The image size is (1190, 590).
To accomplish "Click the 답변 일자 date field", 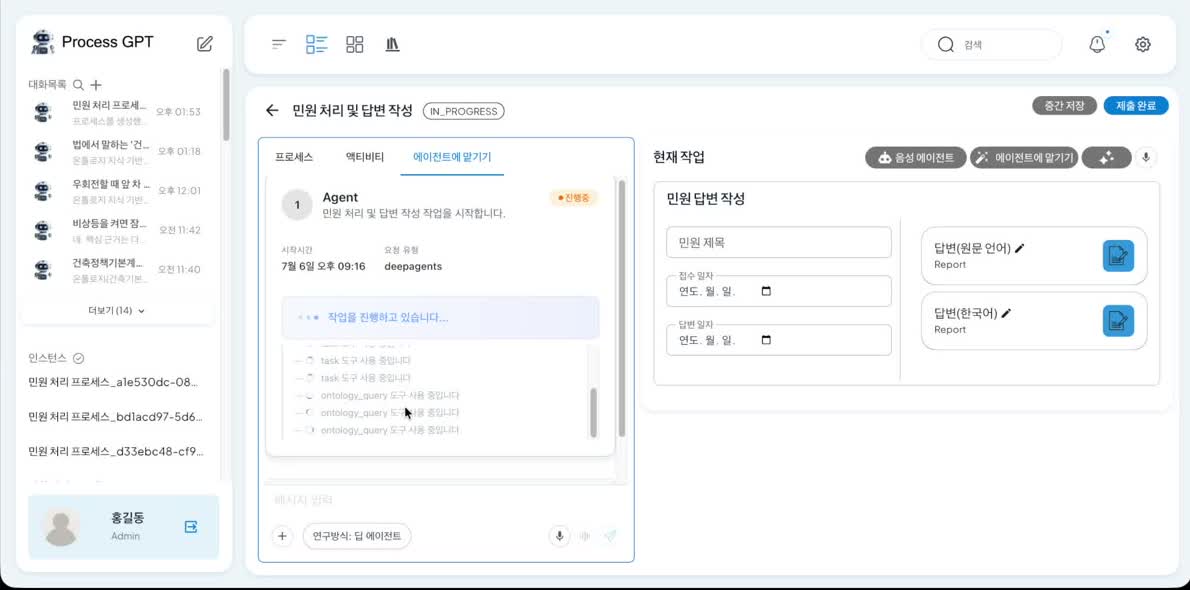I will click(x=779, y=339).
